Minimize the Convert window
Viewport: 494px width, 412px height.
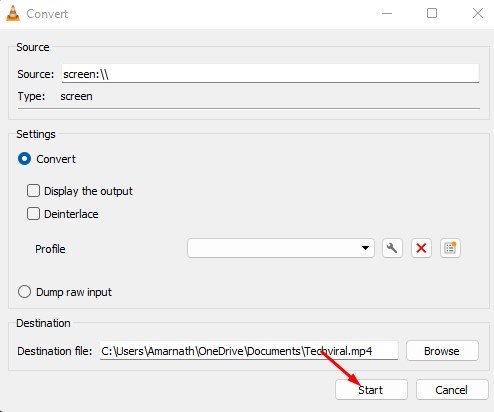point(387,14)
